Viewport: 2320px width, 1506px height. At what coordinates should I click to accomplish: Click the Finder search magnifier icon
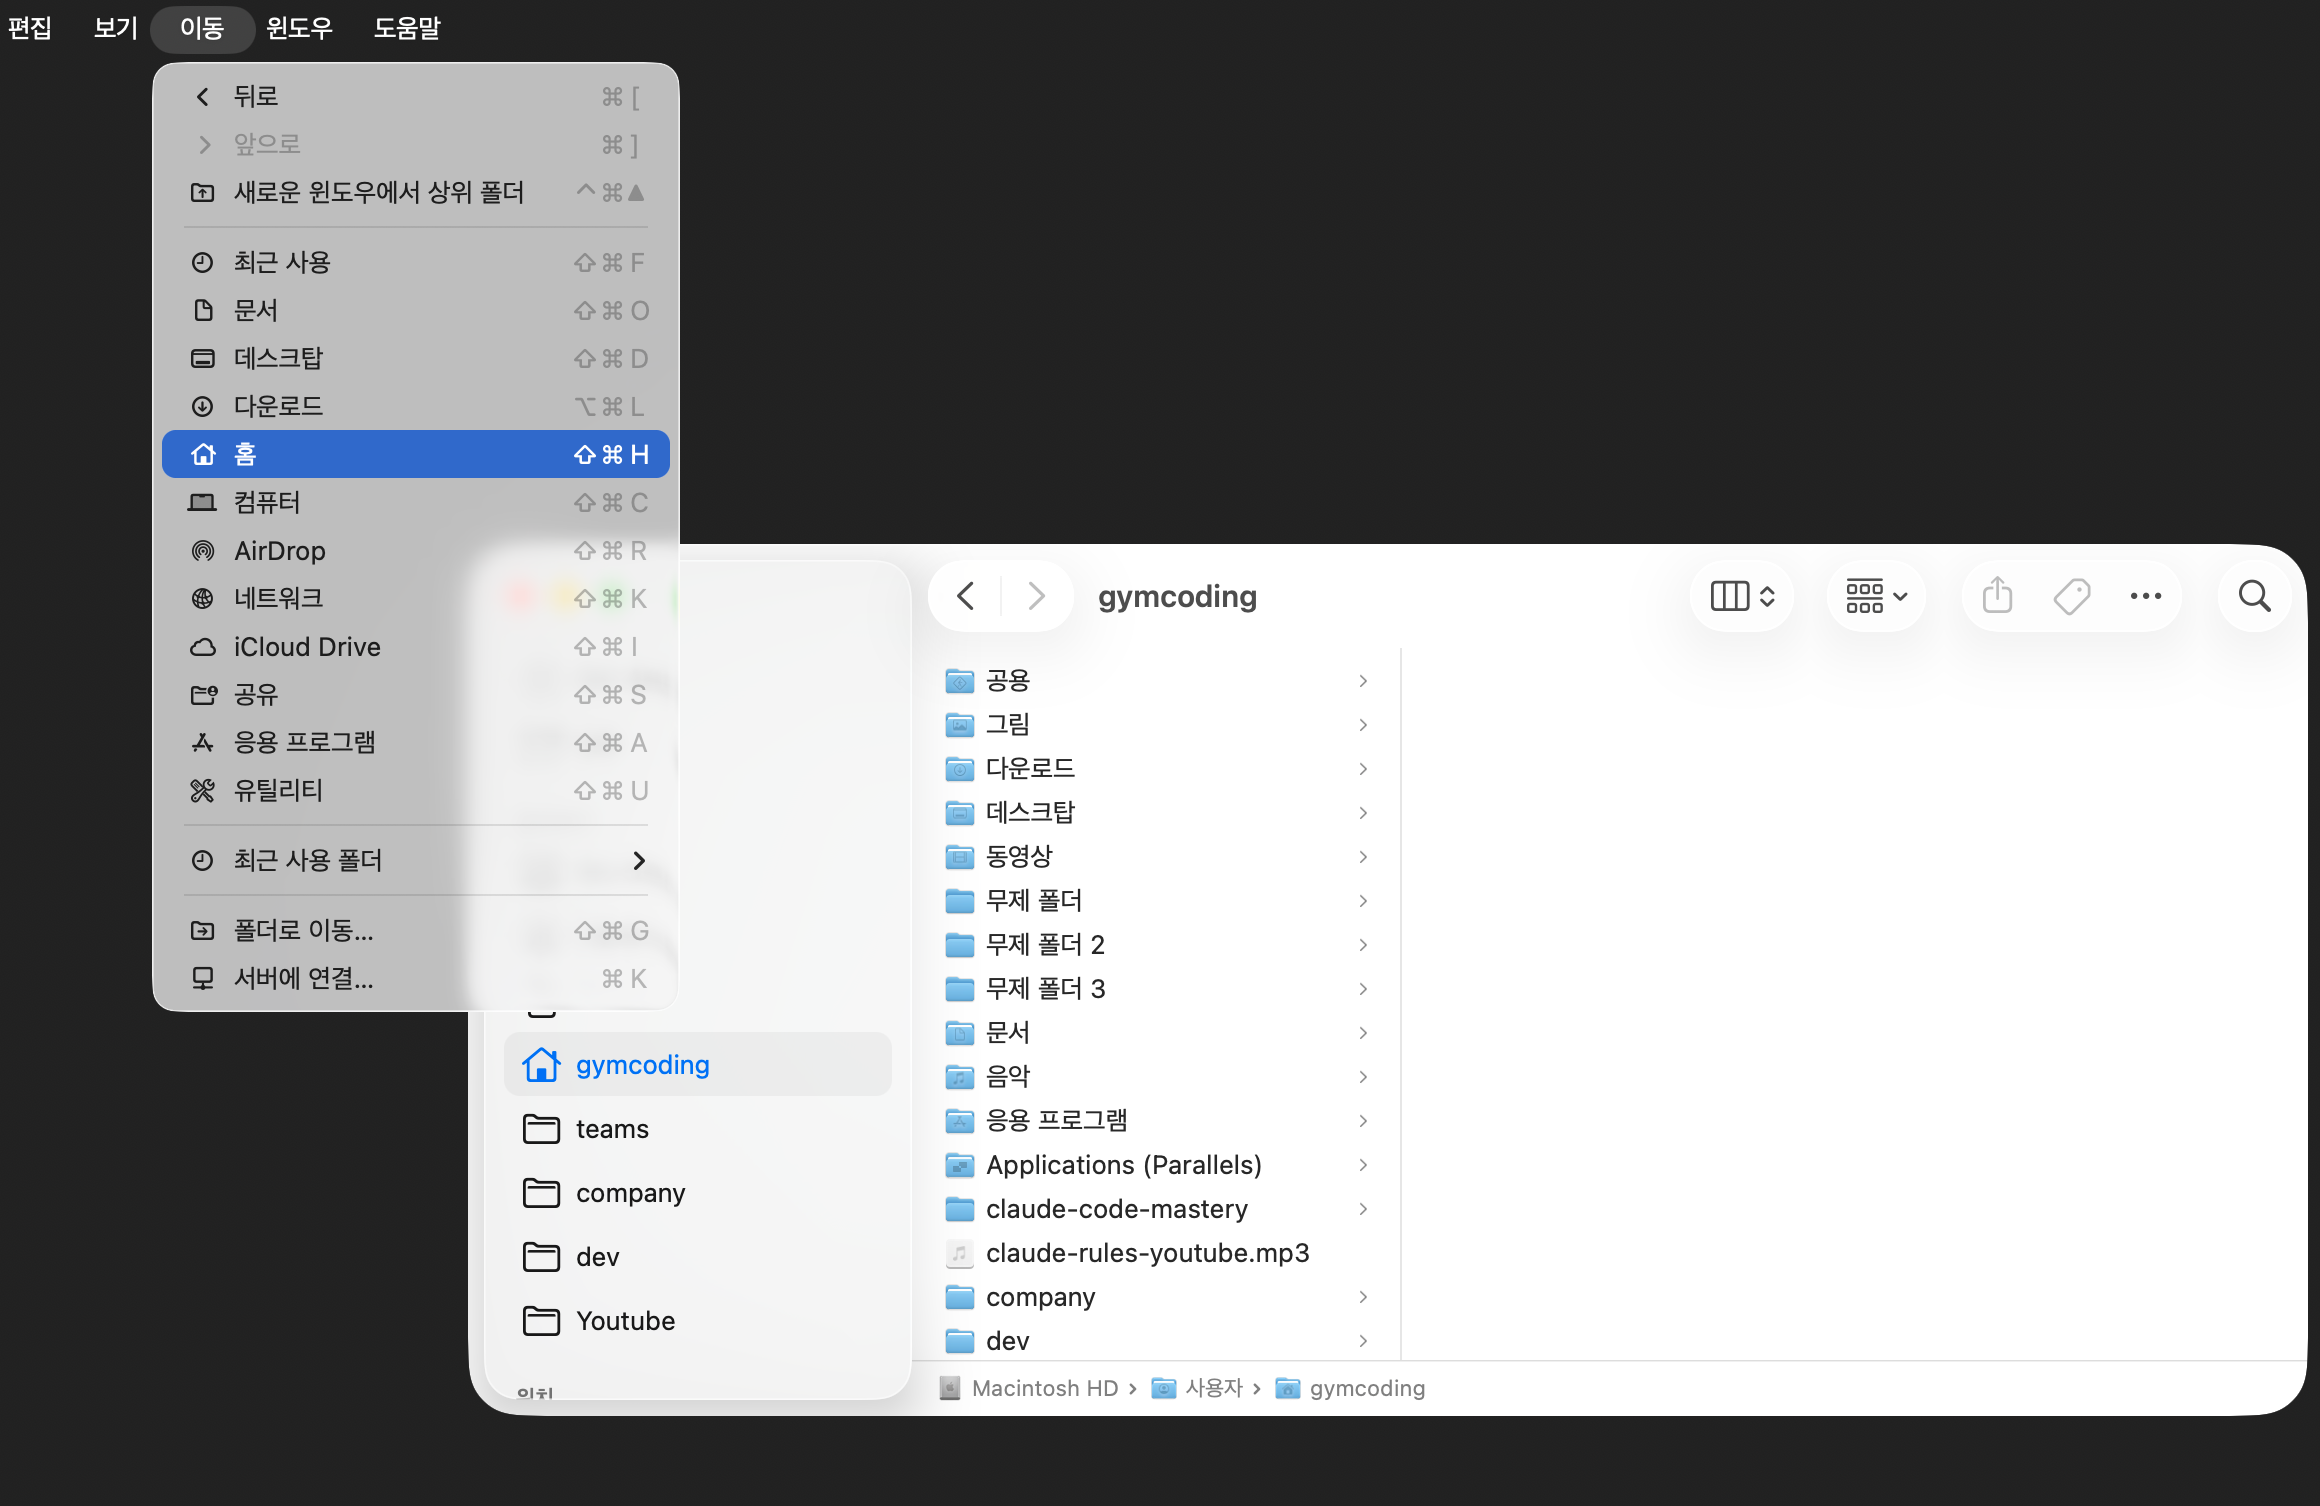point(2254,596)
